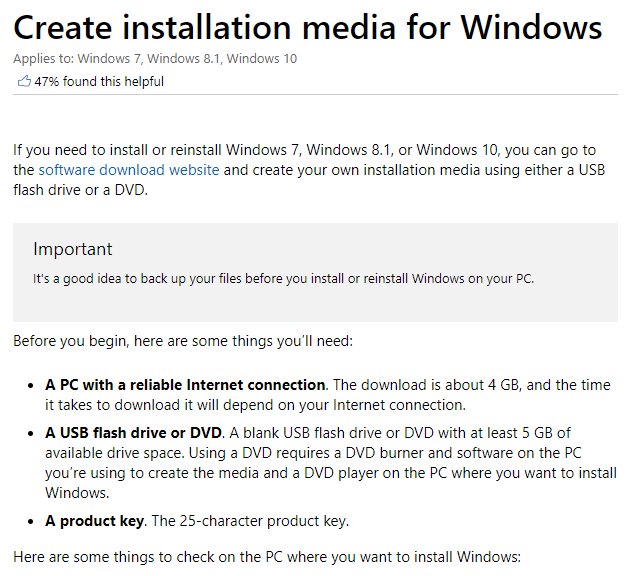Click the "Before you begin" sentence
Screen dimensions: 630x576
(183, 341)
